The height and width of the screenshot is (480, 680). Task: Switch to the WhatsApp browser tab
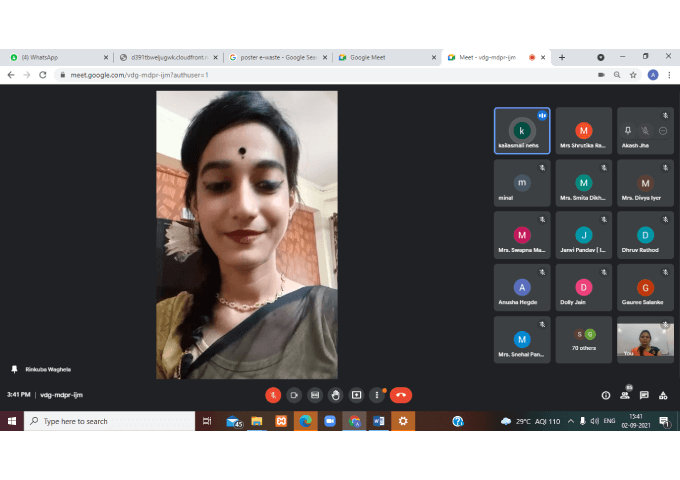(45, 57)
